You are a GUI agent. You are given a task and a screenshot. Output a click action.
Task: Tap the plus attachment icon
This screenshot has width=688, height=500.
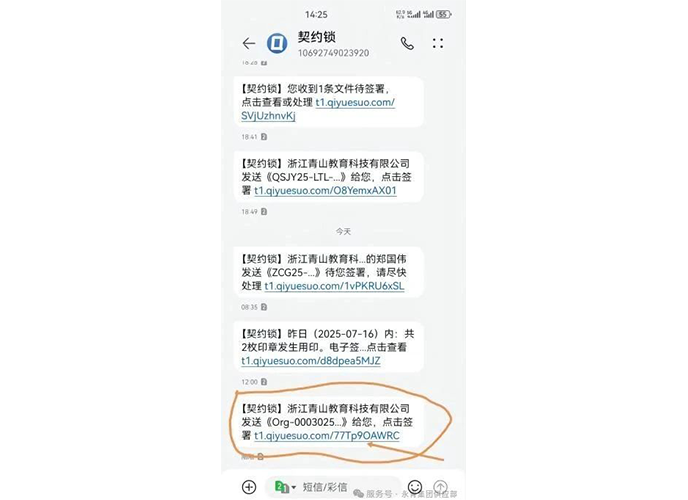click(249, 486)
